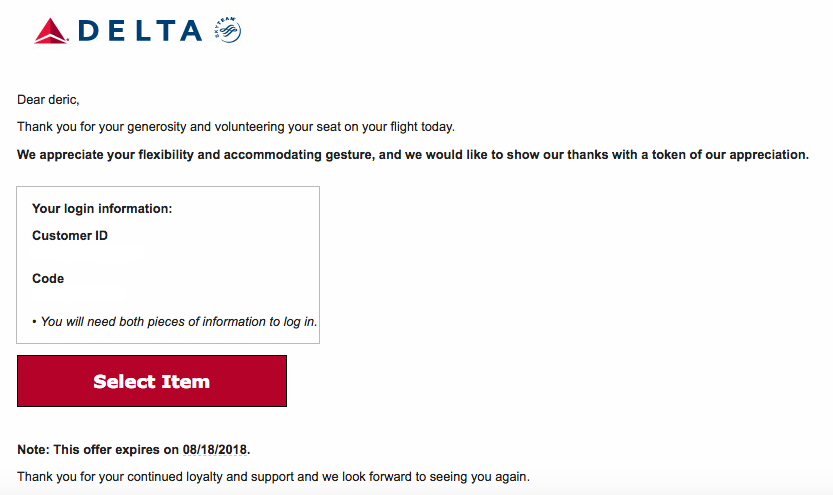Click the red Select Item button
Screen dimensions: 833x495
click(152, 381)
